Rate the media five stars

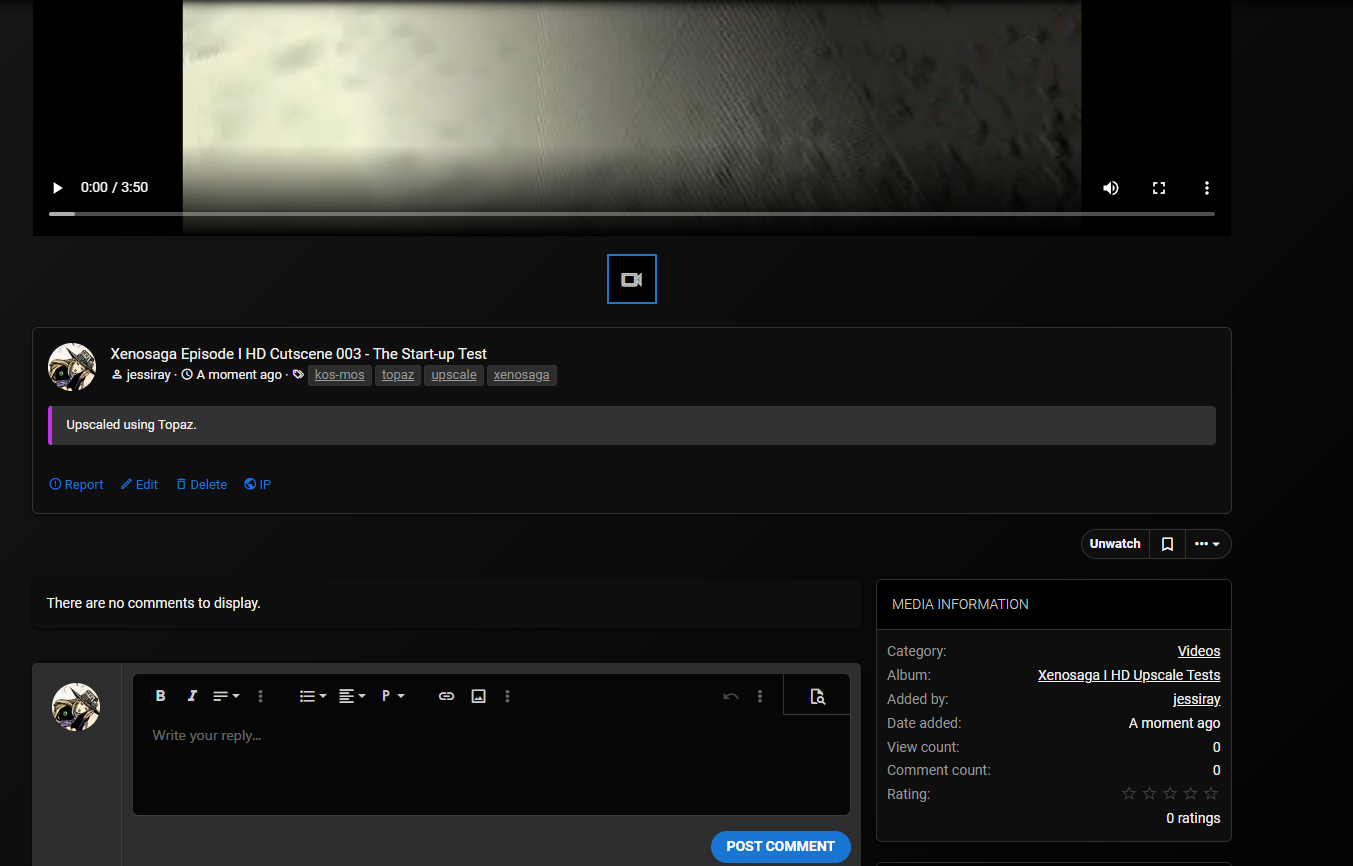1211,794
